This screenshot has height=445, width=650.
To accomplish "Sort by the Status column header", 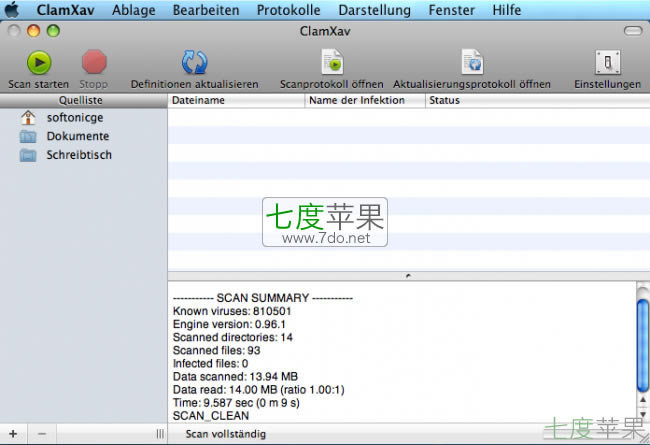I will pyautogui.click(x=538, y=100).
